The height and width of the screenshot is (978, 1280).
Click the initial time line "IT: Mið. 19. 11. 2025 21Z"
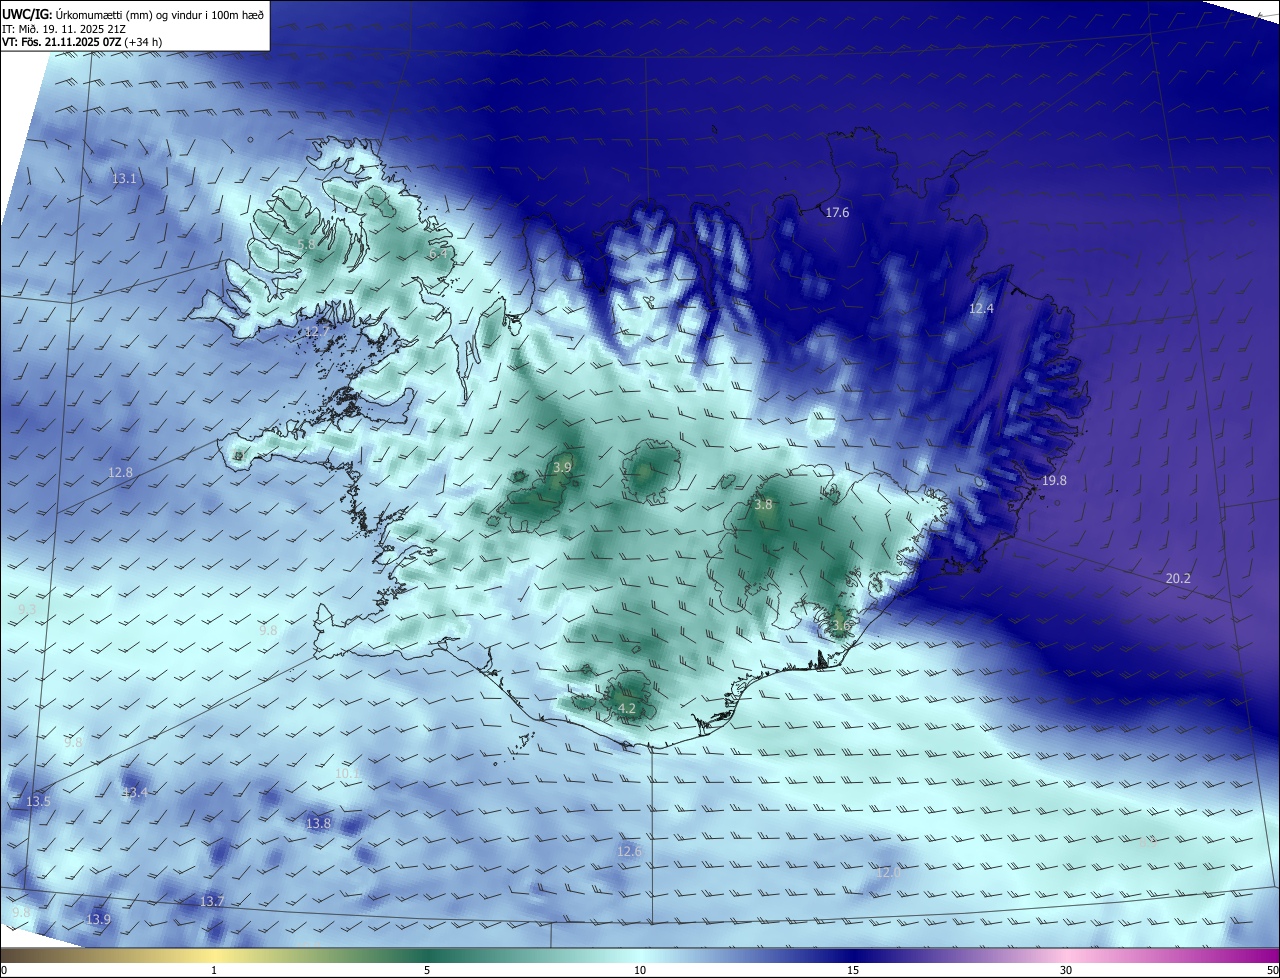tap(64, 29)
